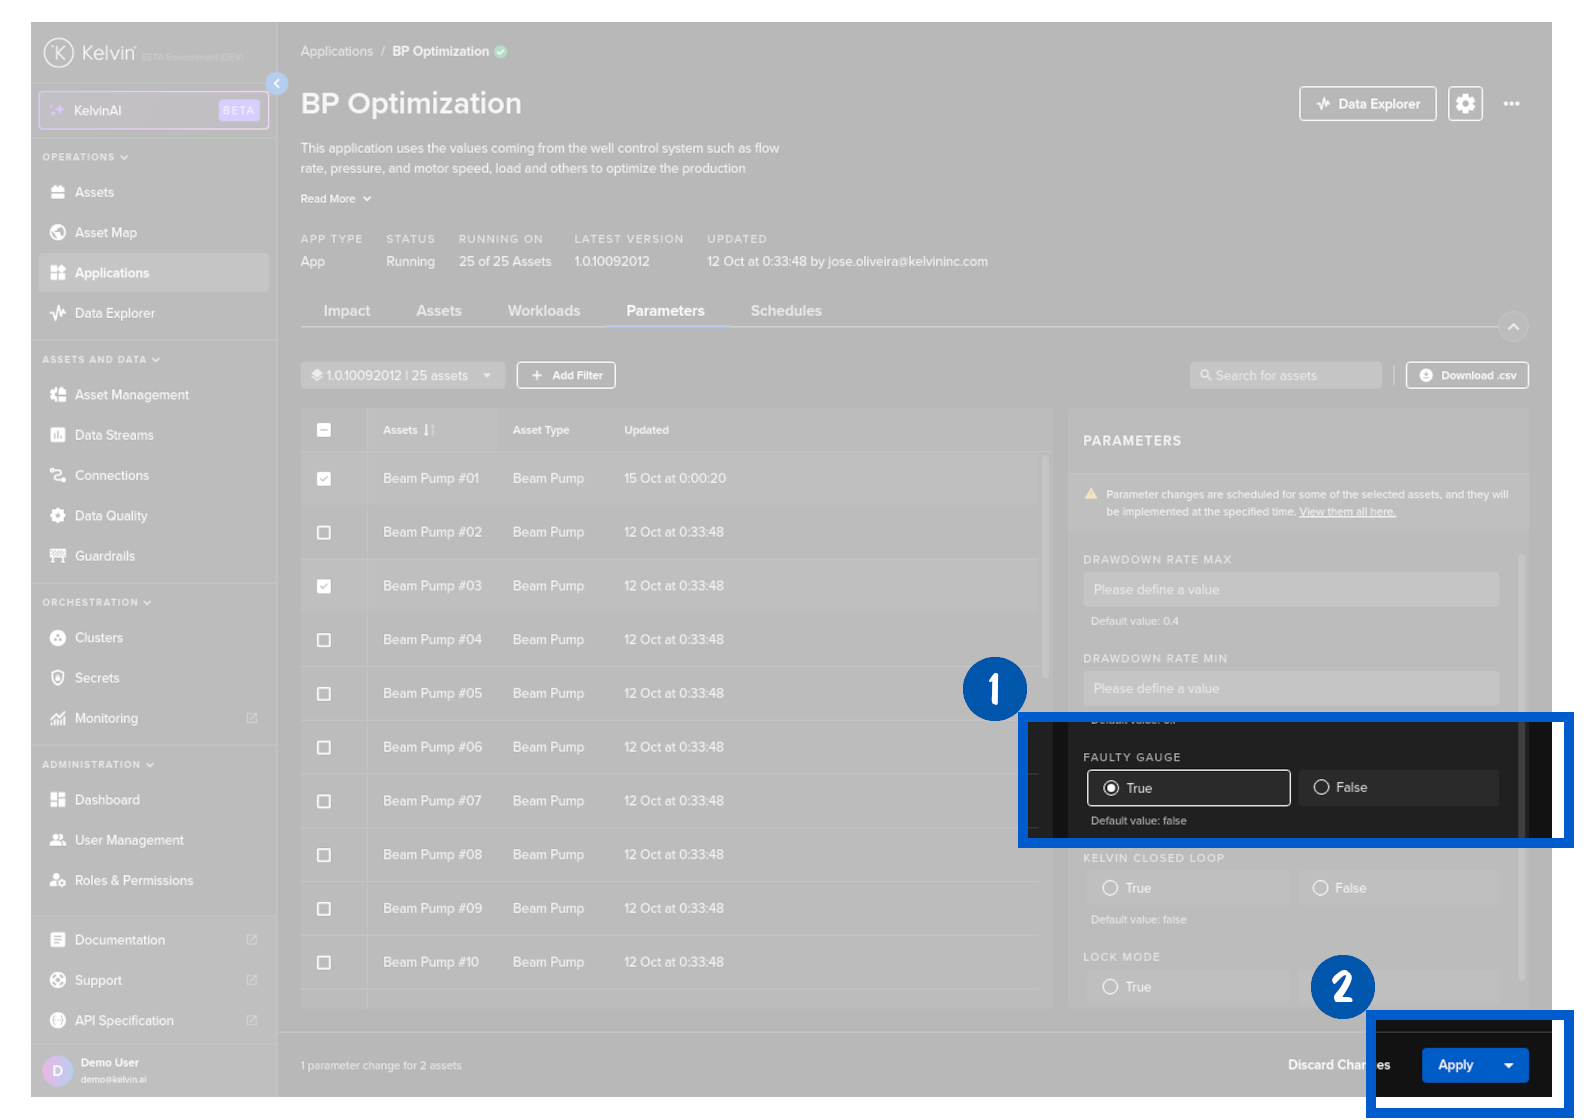This screenshot has width=1584, height=1120.
Task: Open Guardrails from the sidebar
Action: (x=104, y=556)
